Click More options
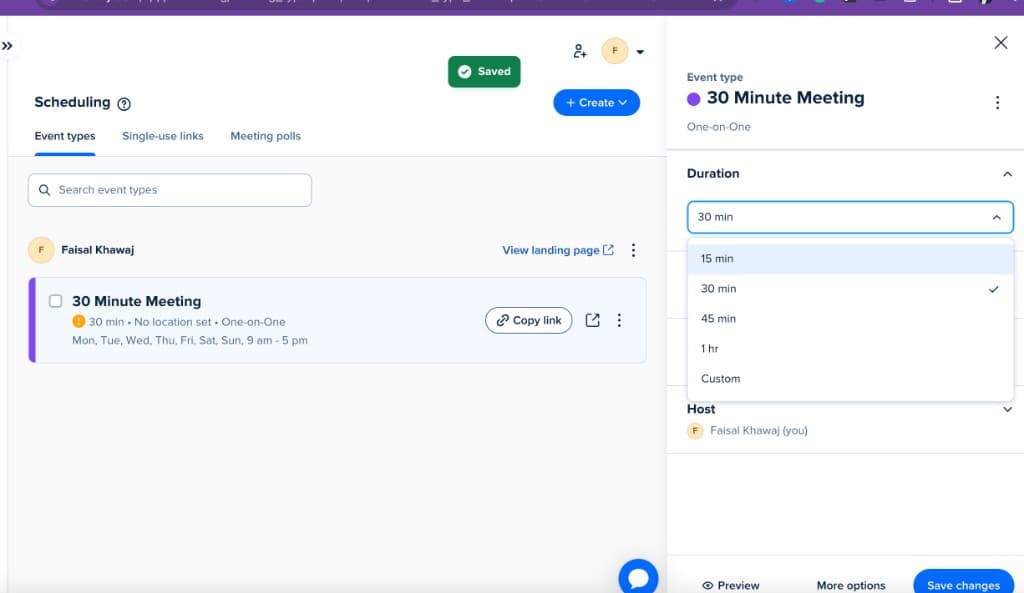 [850, 585]
